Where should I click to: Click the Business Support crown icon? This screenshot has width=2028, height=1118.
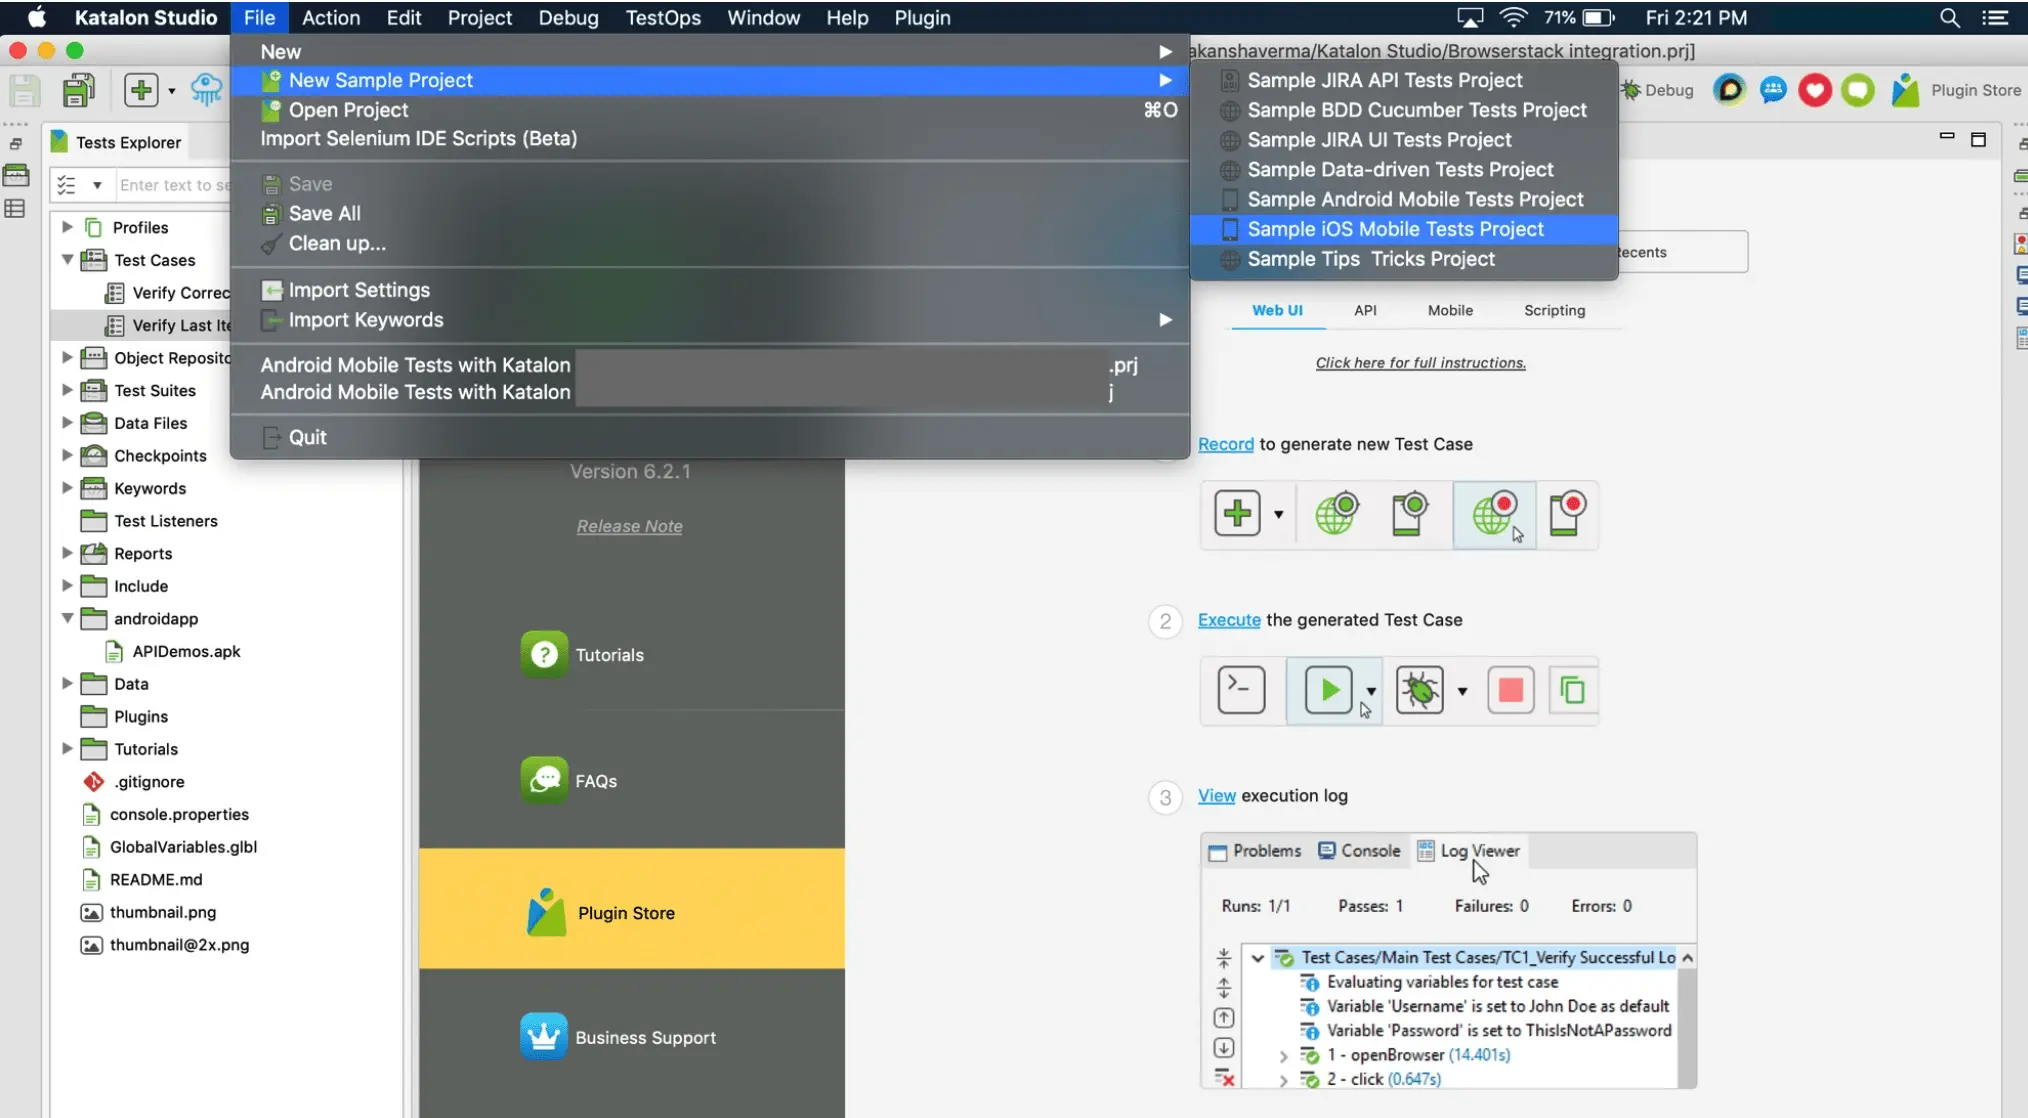tap(544, 1037)
